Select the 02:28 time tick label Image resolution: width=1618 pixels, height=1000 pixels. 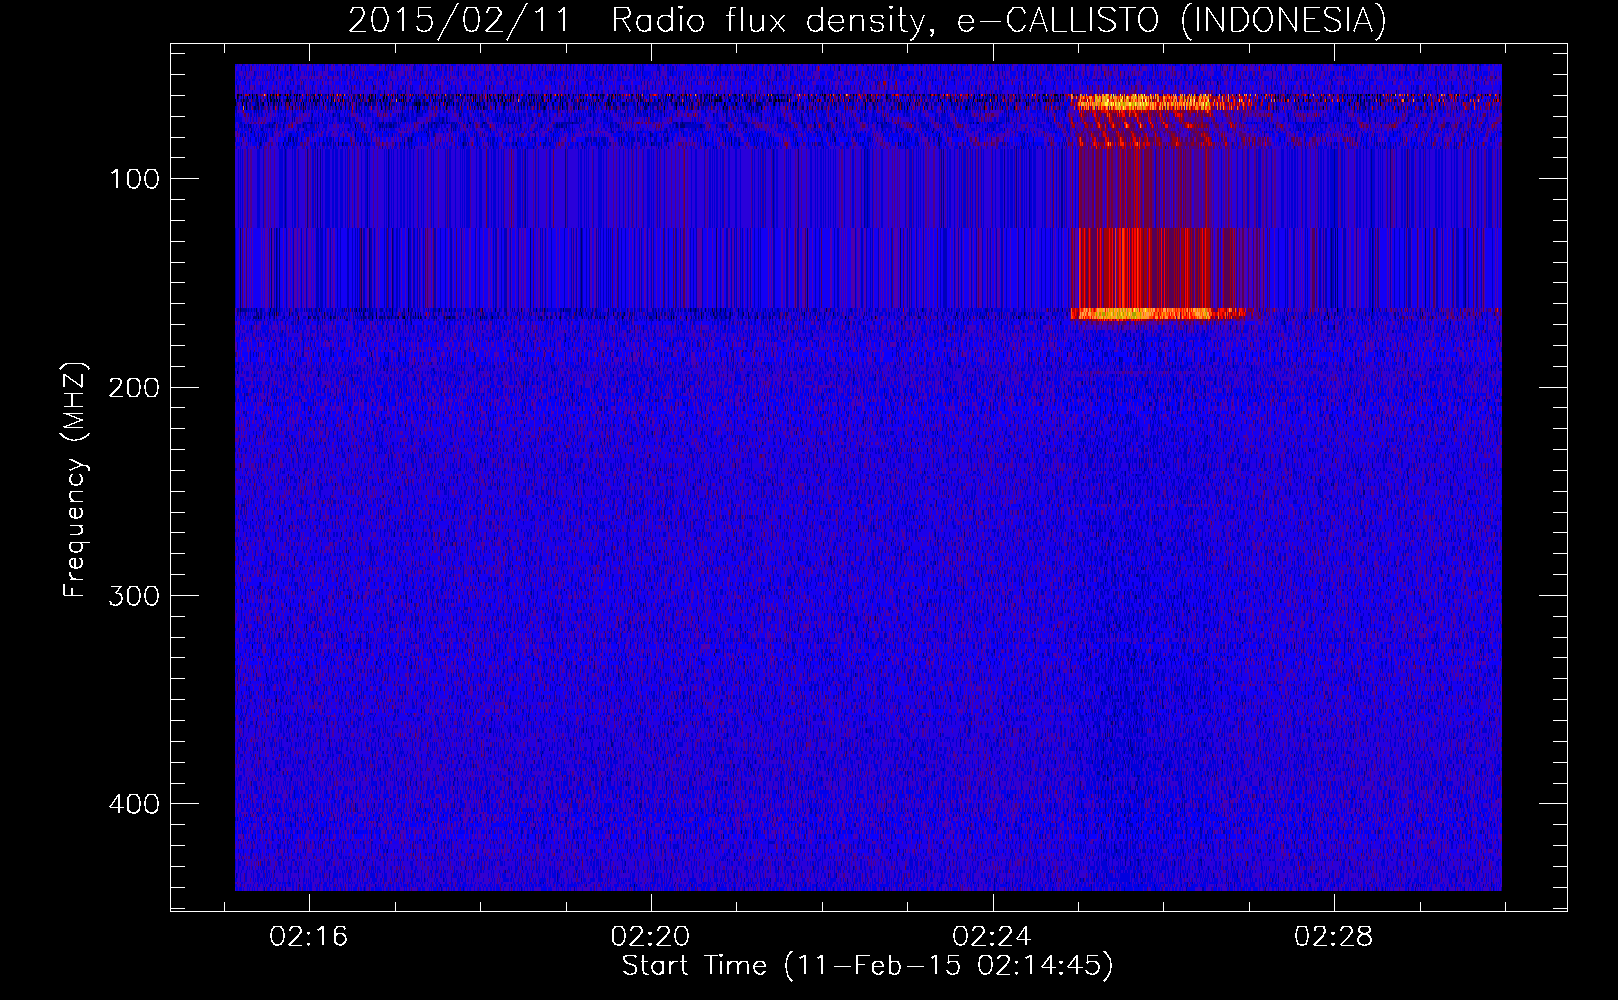pos(1334,937)
